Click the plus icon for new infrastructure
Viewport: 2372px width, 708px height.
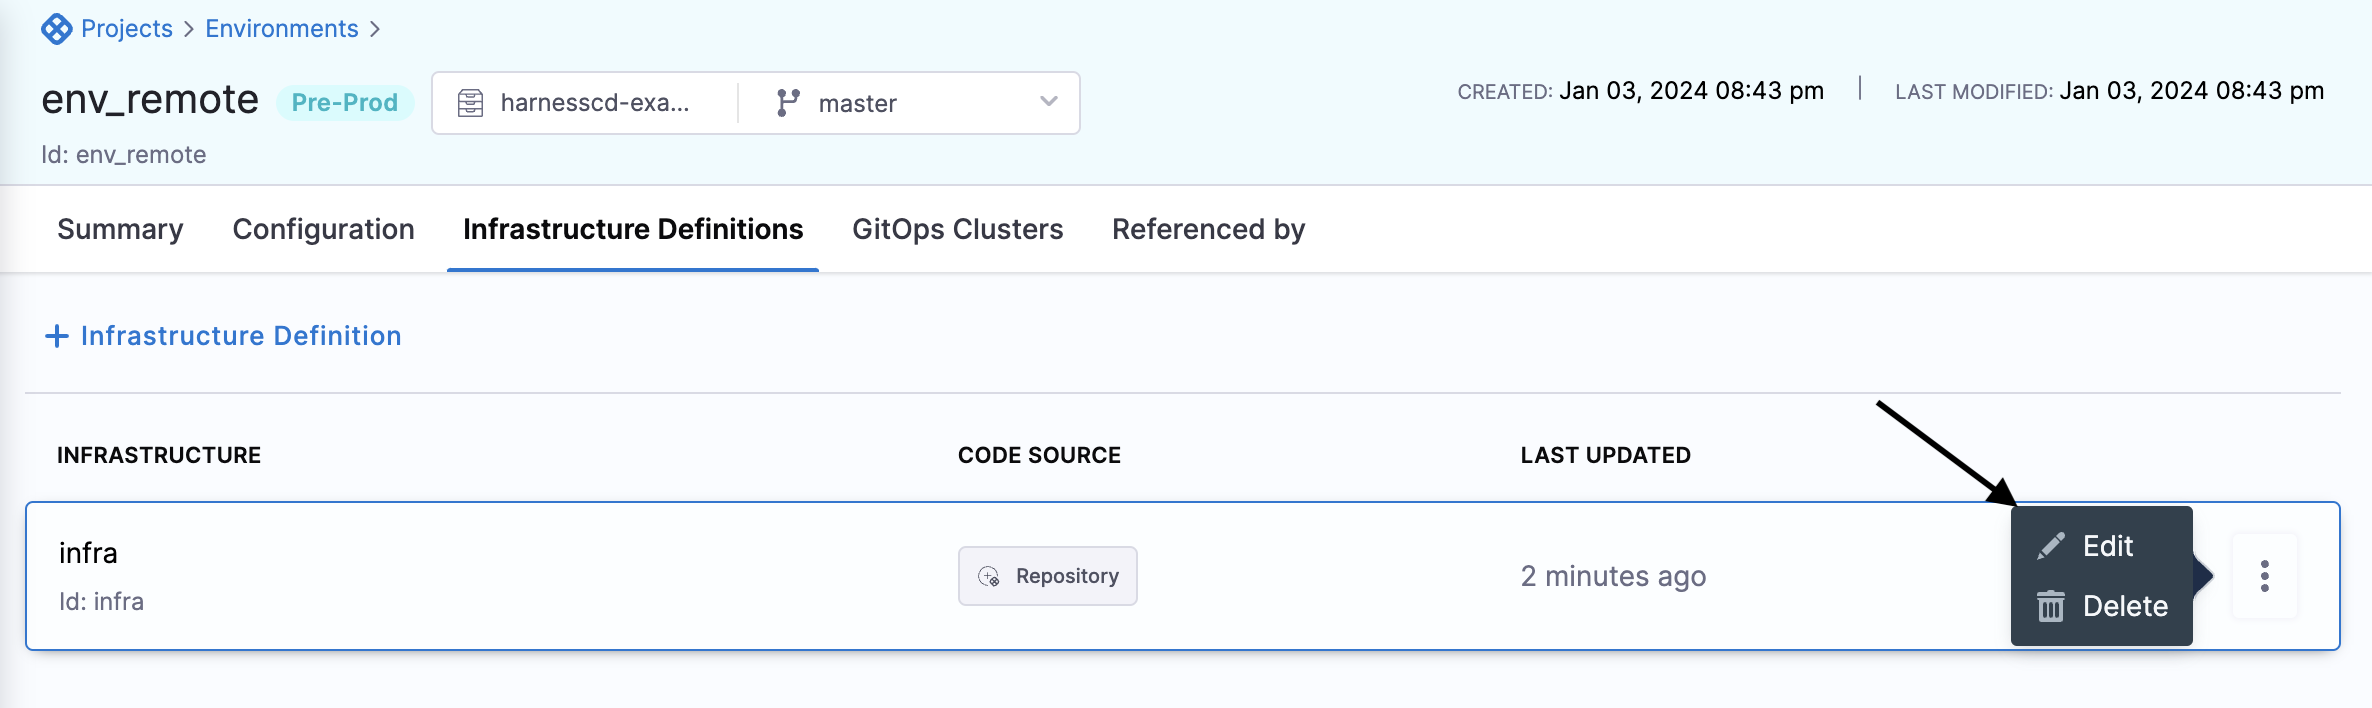(x=57, y=336)
